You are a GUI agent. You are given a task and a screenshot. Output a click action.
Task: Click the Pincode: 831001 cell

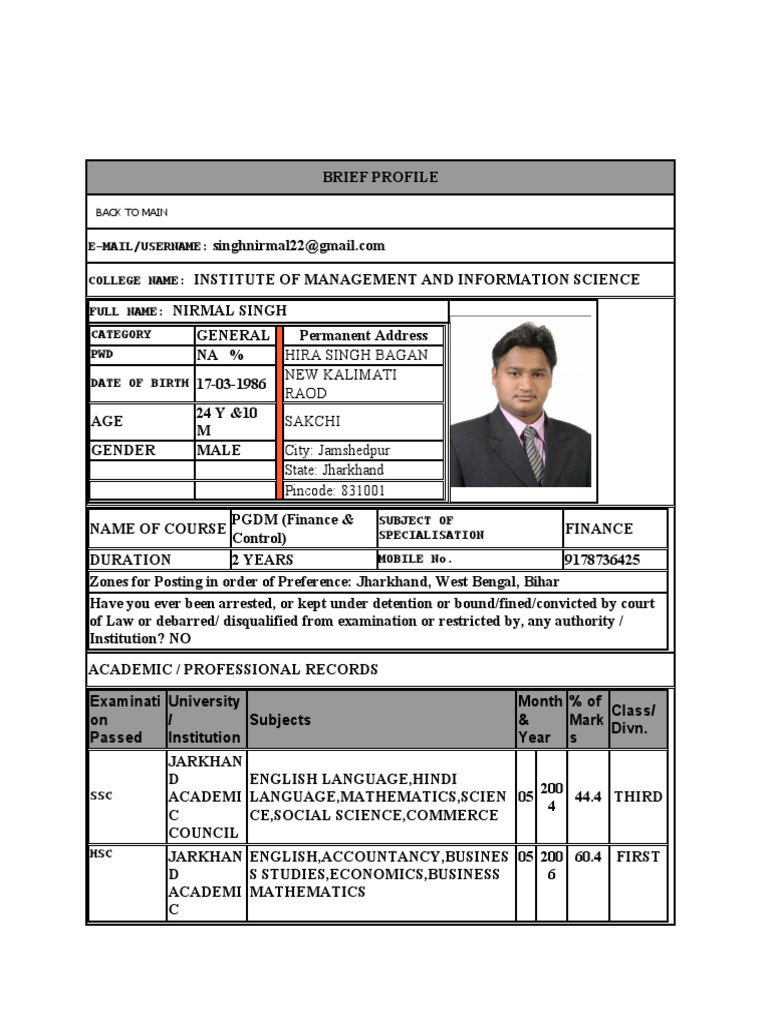[363, 490]
